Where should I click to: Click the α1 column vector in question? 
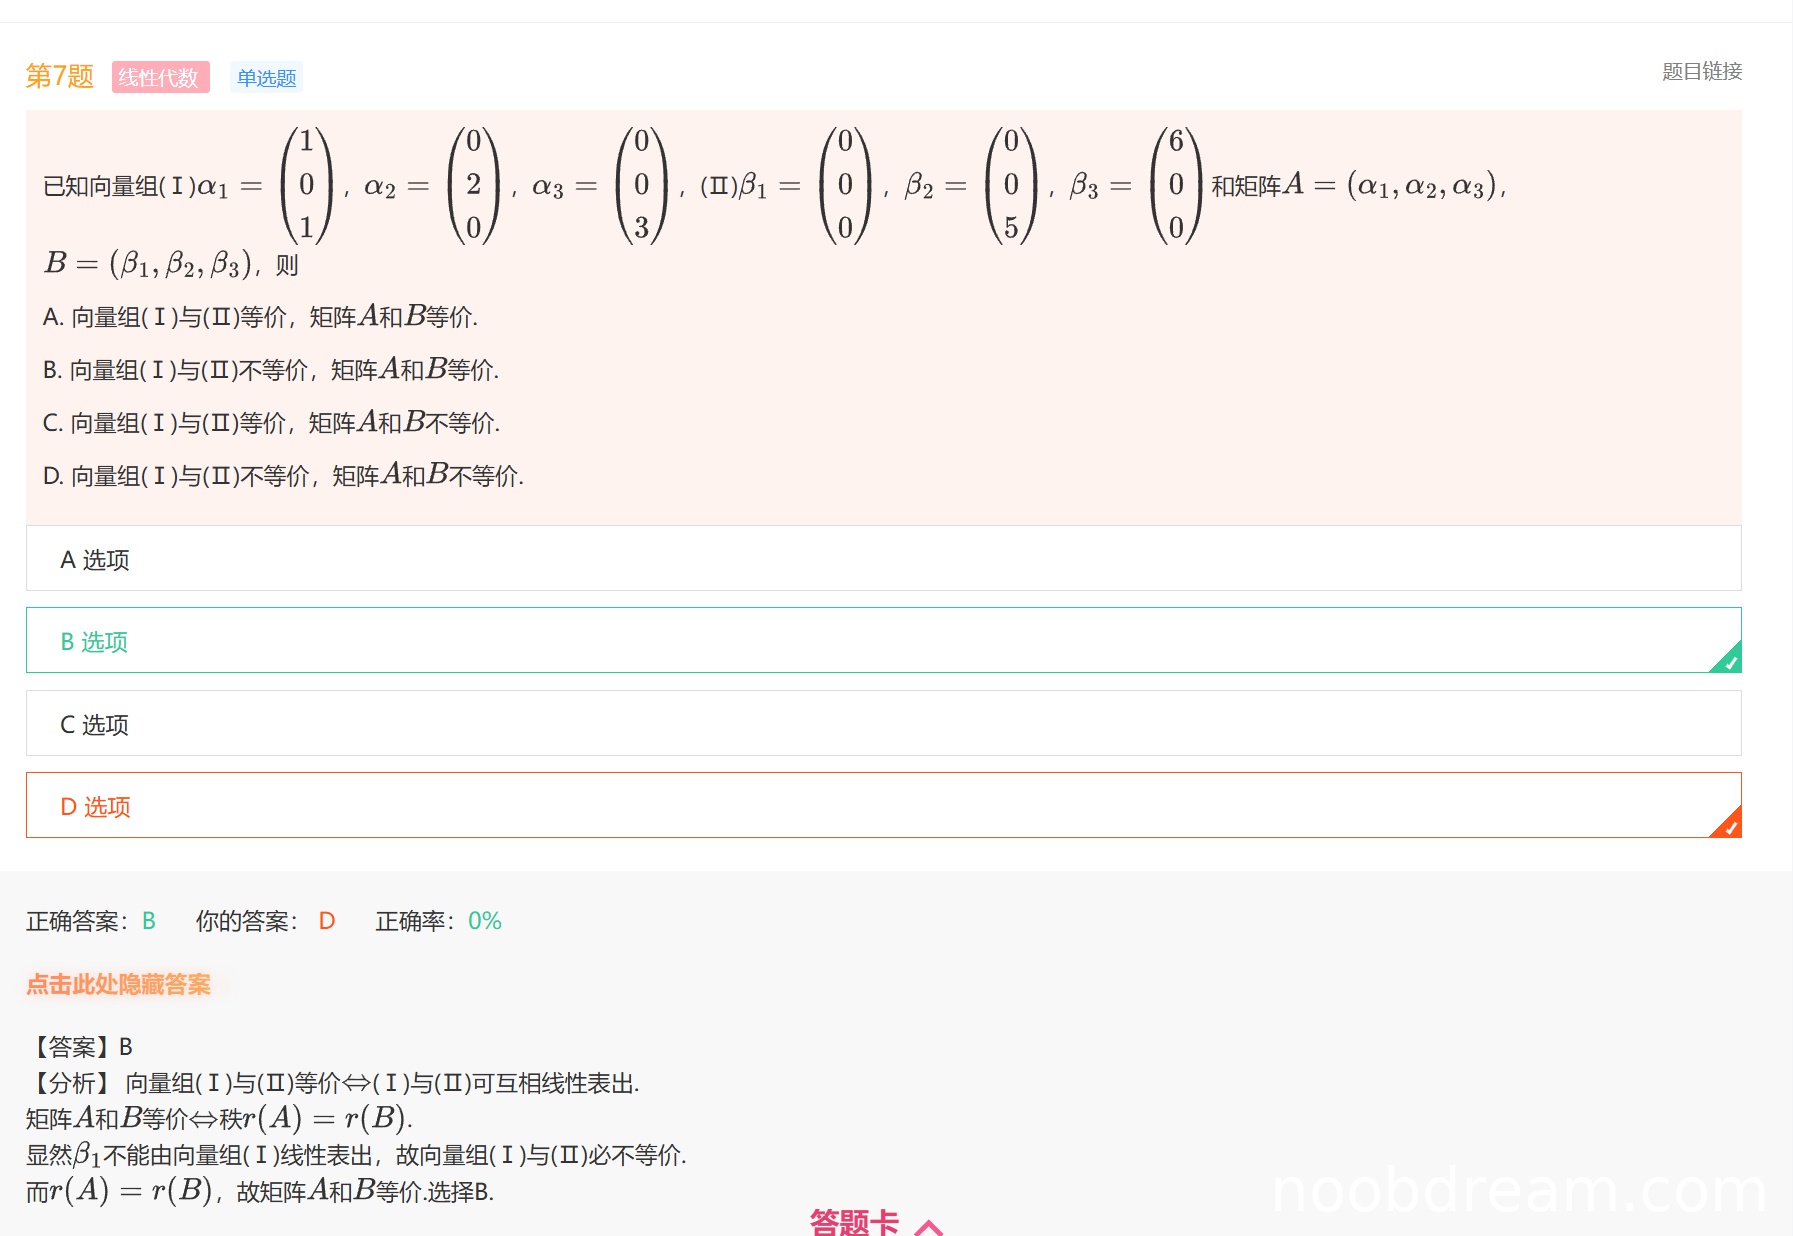tap(306, 185)
